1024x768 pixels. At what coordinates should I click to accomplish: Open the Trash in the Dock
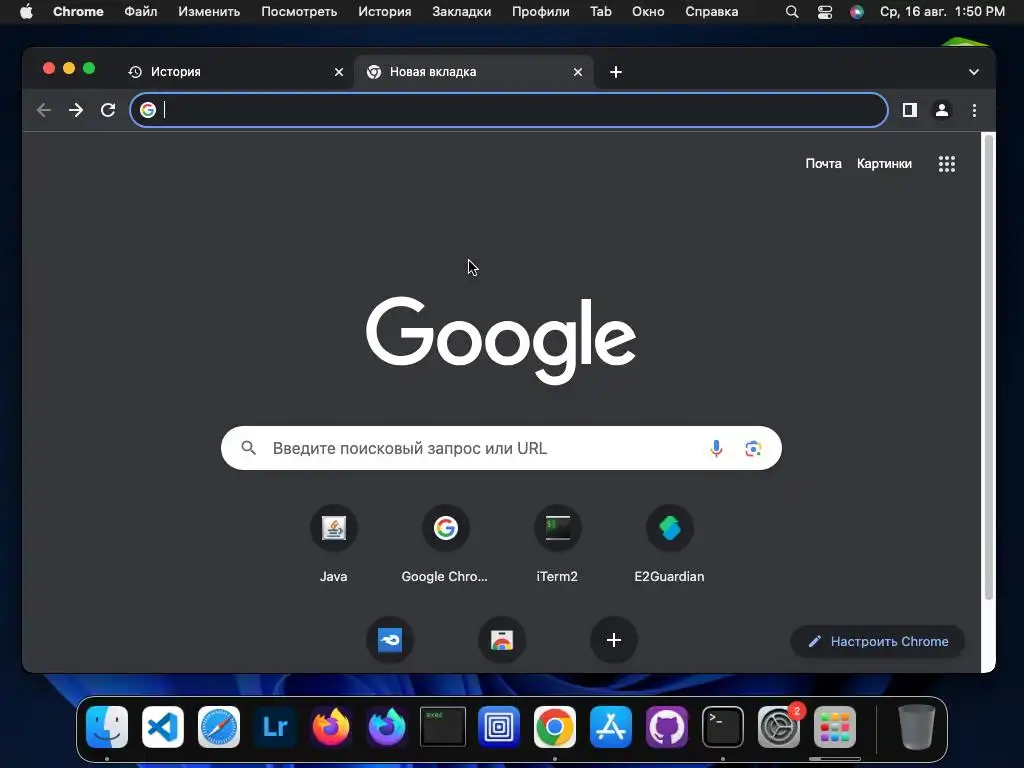coord(917,726)
